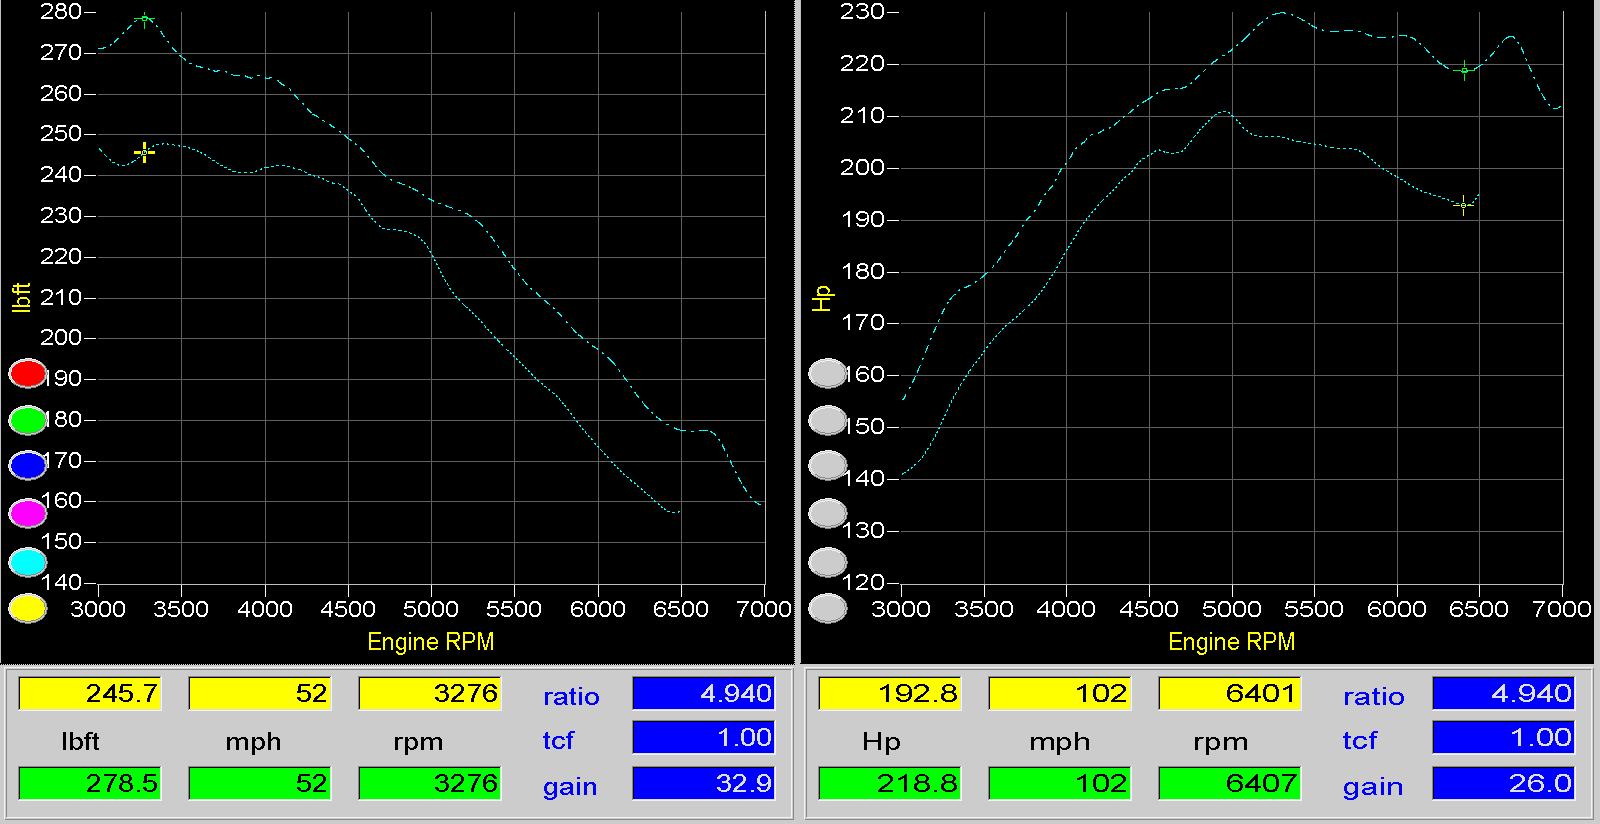Click "Engine RPM" title under torque graph
Viewport: 1600px width, 824px height.
(x=431, y=641)
